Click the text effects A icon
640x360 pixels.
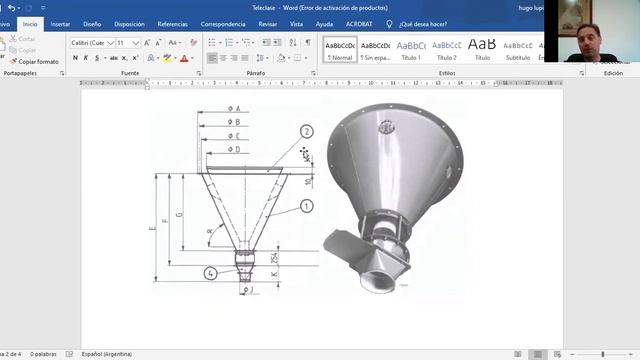click(151, 58)
